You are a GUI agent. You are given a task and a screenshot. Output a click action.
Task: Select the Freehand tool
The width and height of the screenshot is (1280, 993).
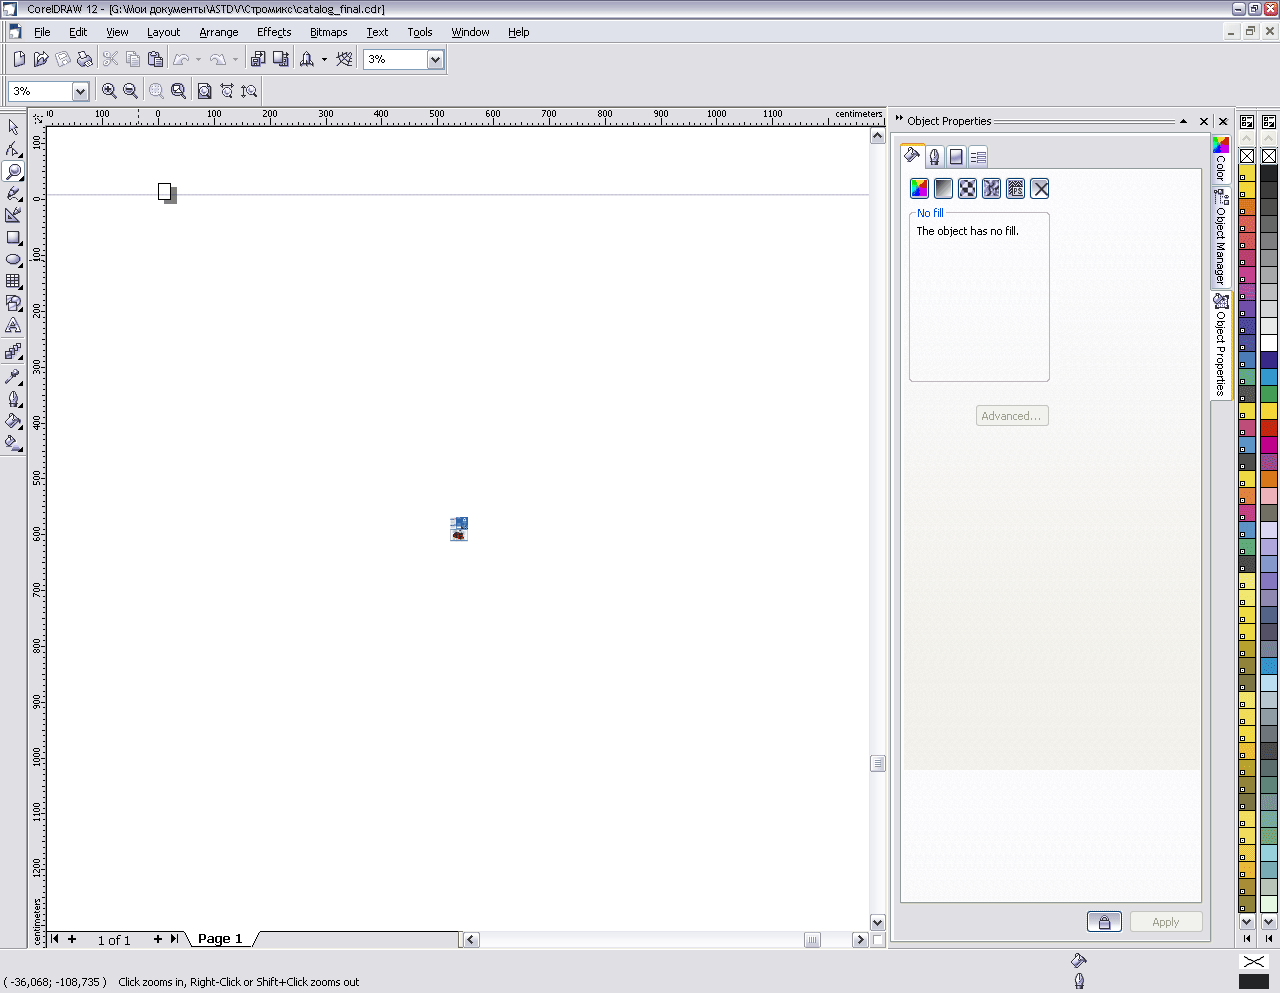pyautogui.click(x=13, y=193)
